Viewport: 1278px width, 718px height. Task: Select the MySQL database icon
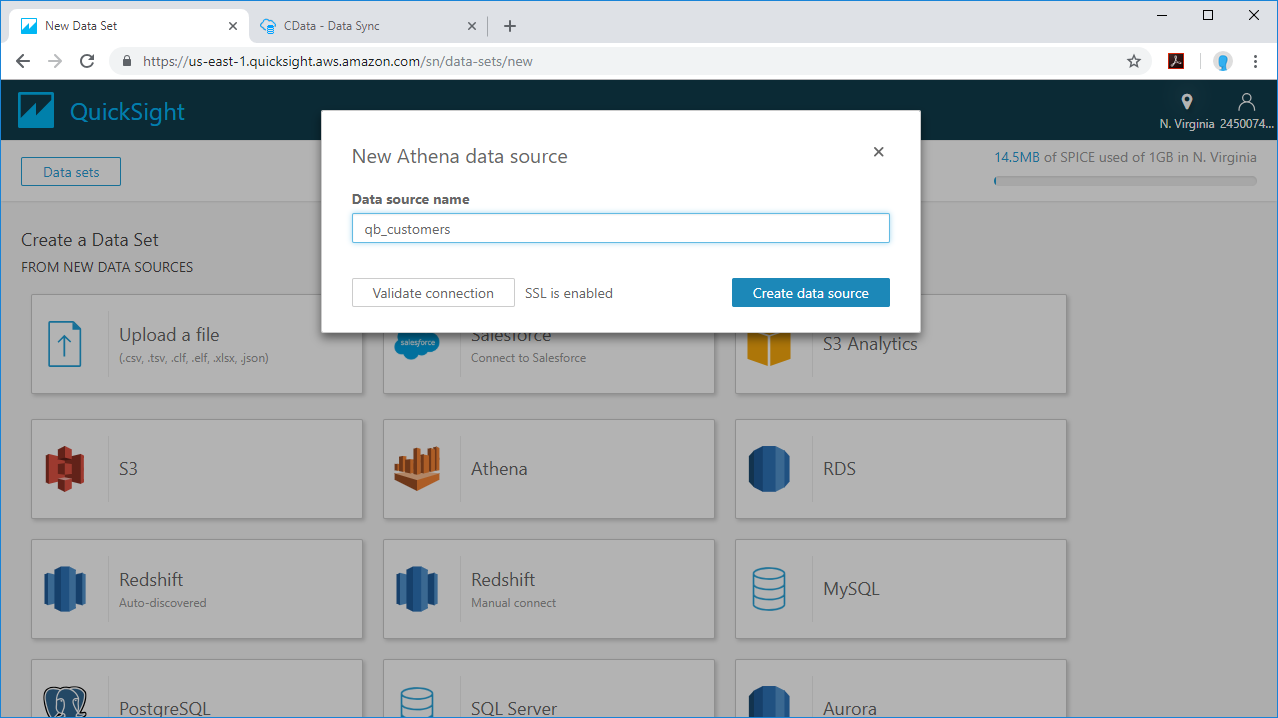(768, 589)
